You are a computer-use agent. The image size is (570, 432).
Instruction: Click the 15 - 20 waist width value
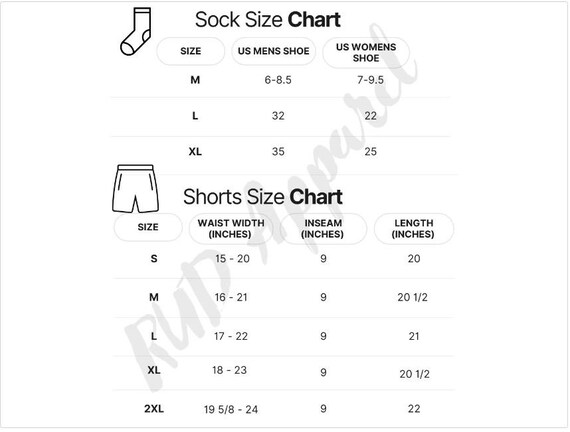click(232, 259)
